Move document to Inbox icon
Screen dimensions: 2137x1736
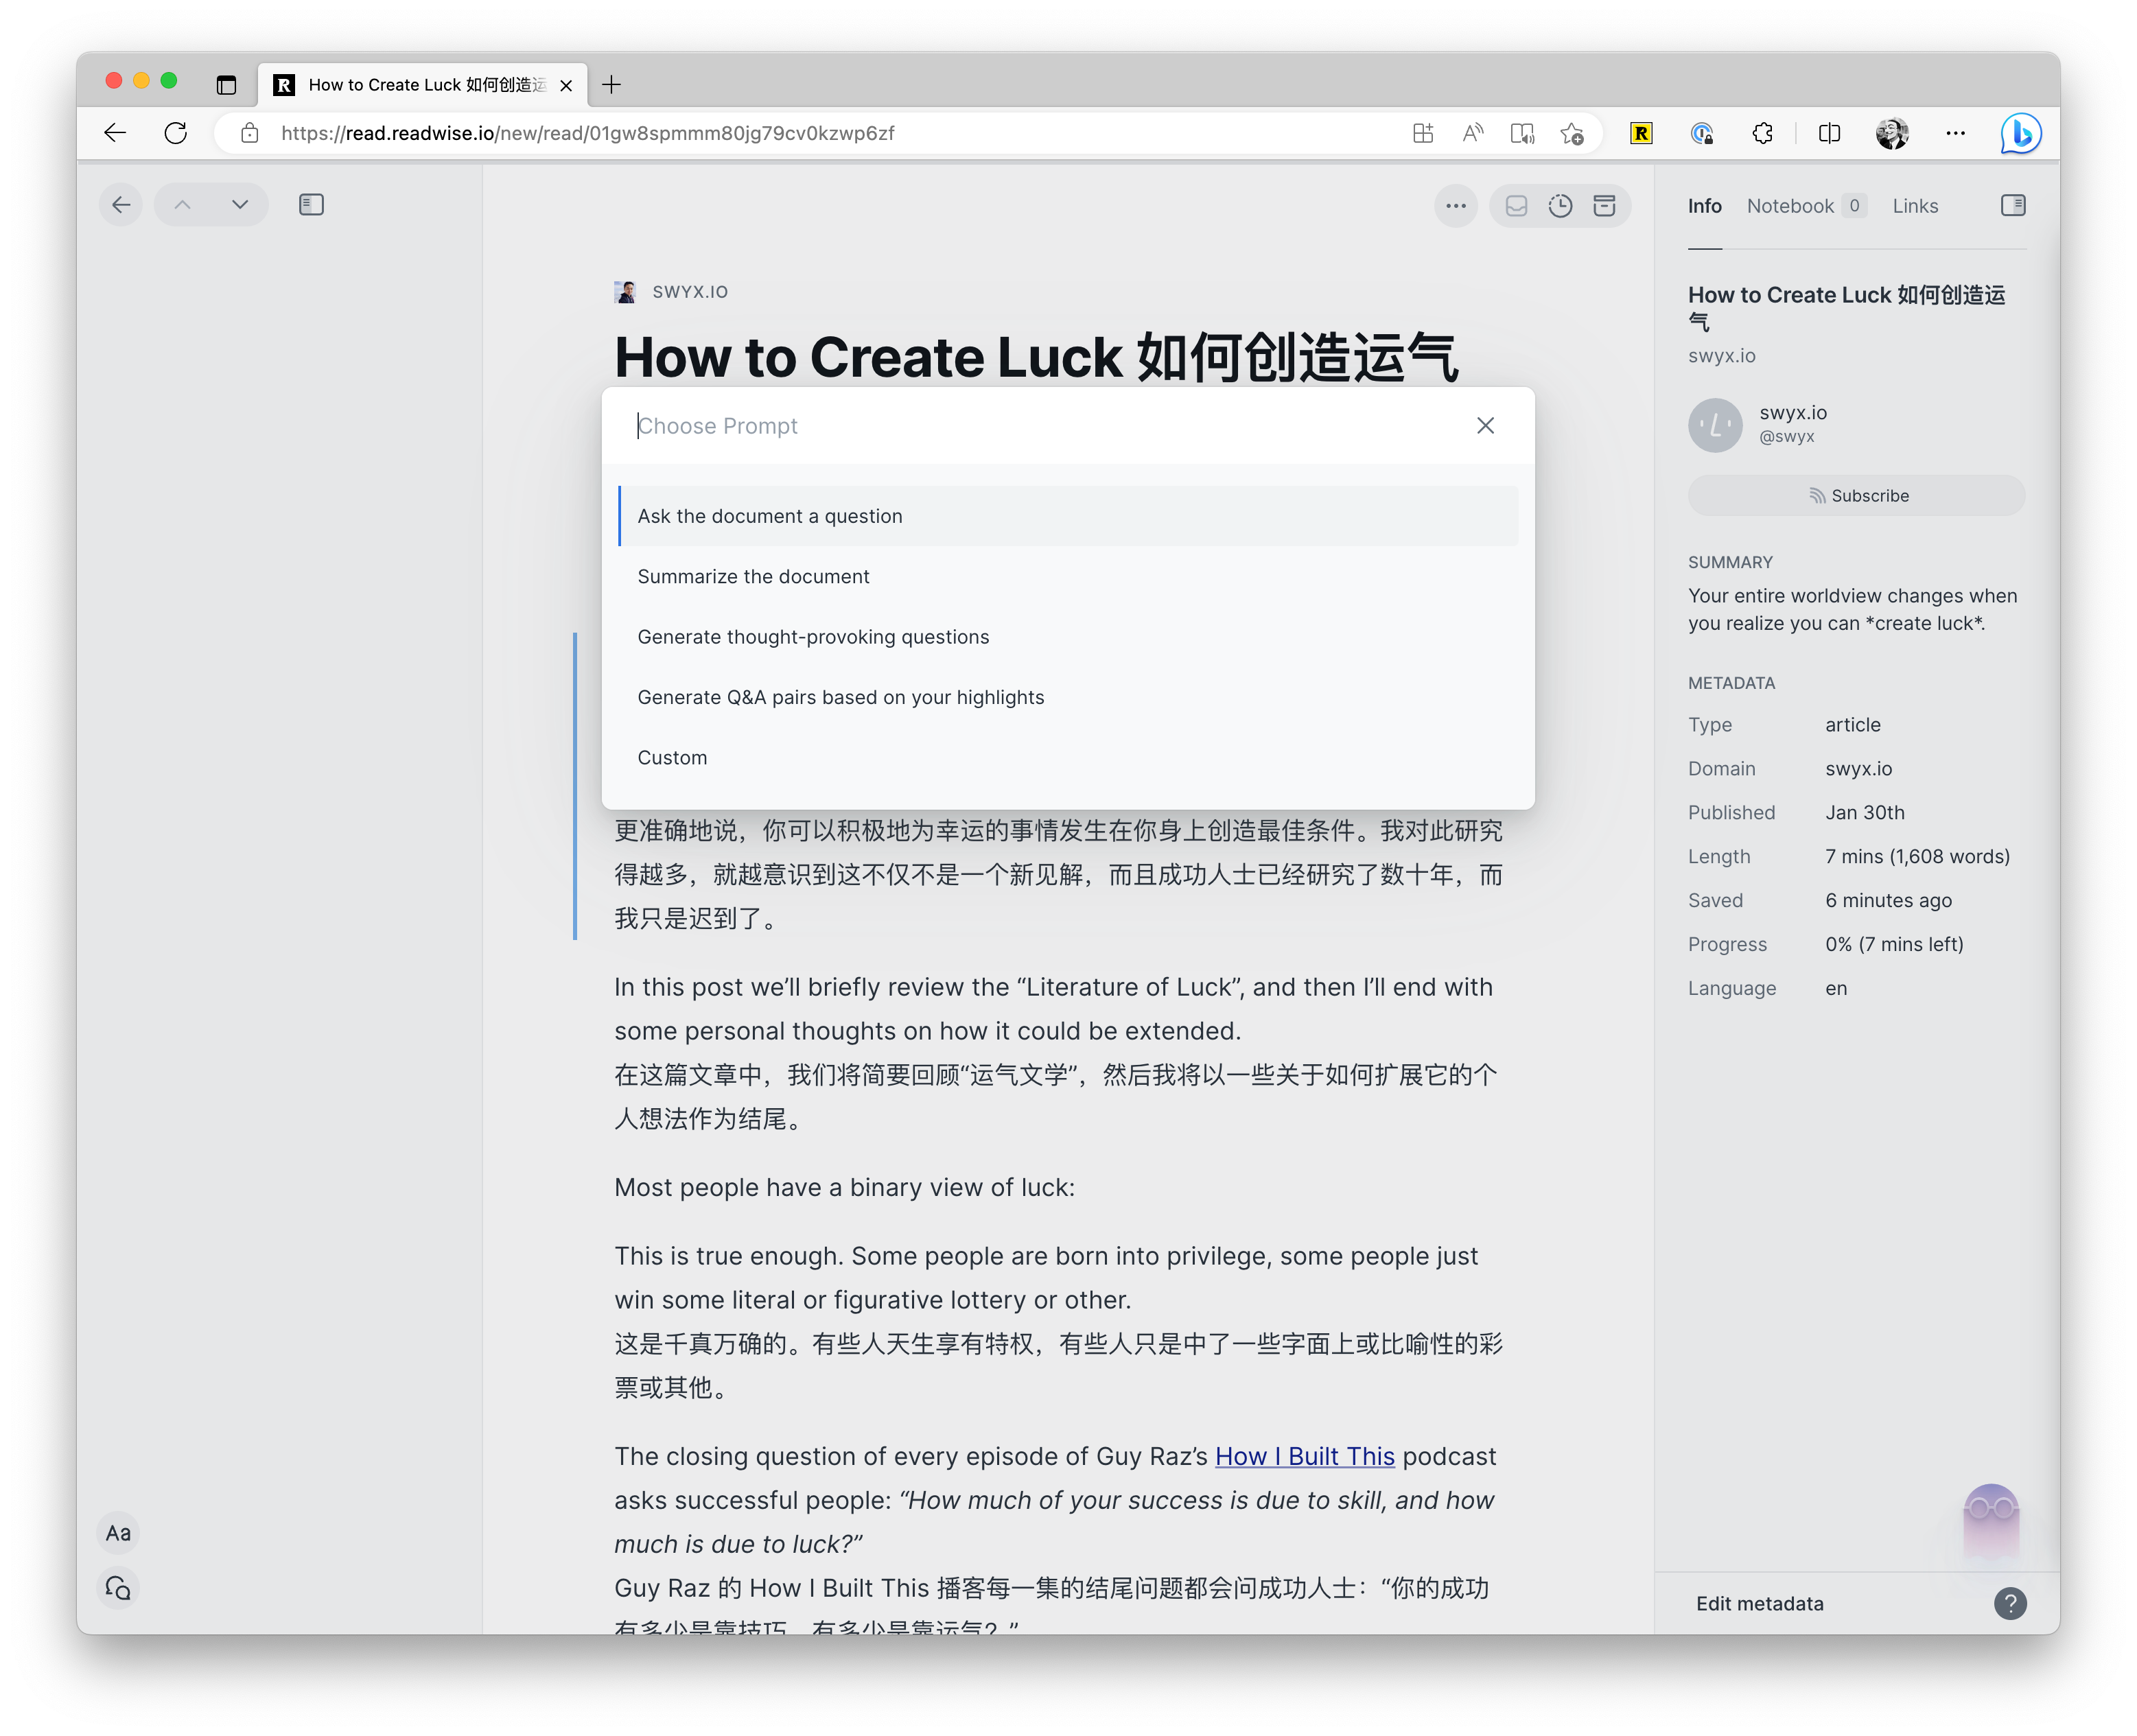point(1516,206)
